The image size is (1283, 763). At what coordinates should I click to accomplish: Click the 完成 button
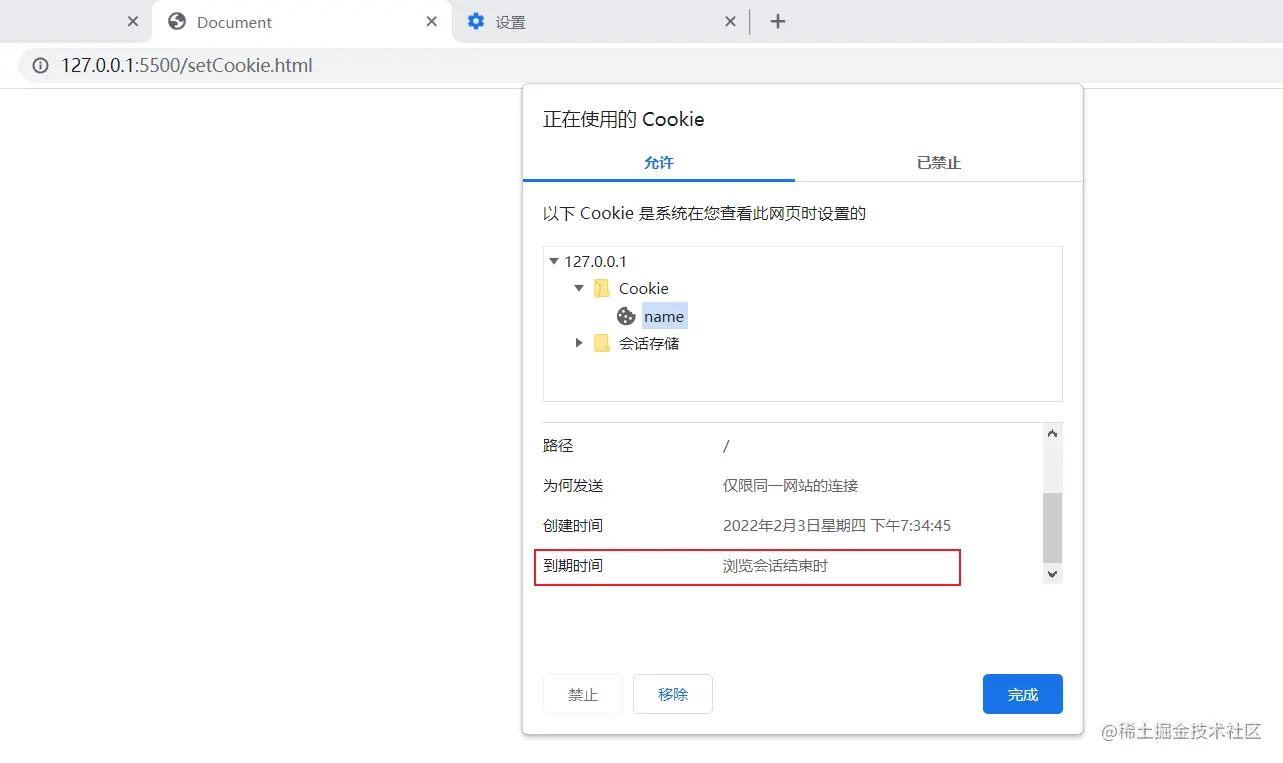click(x=1022, y=693)
